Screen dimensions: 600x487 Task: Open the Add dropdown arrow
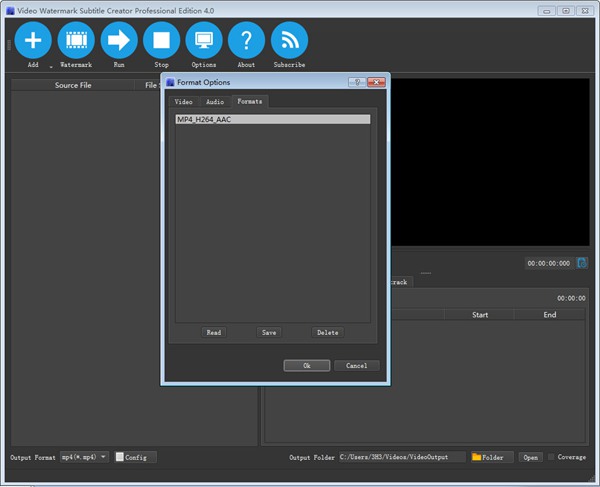pos(51,67)
